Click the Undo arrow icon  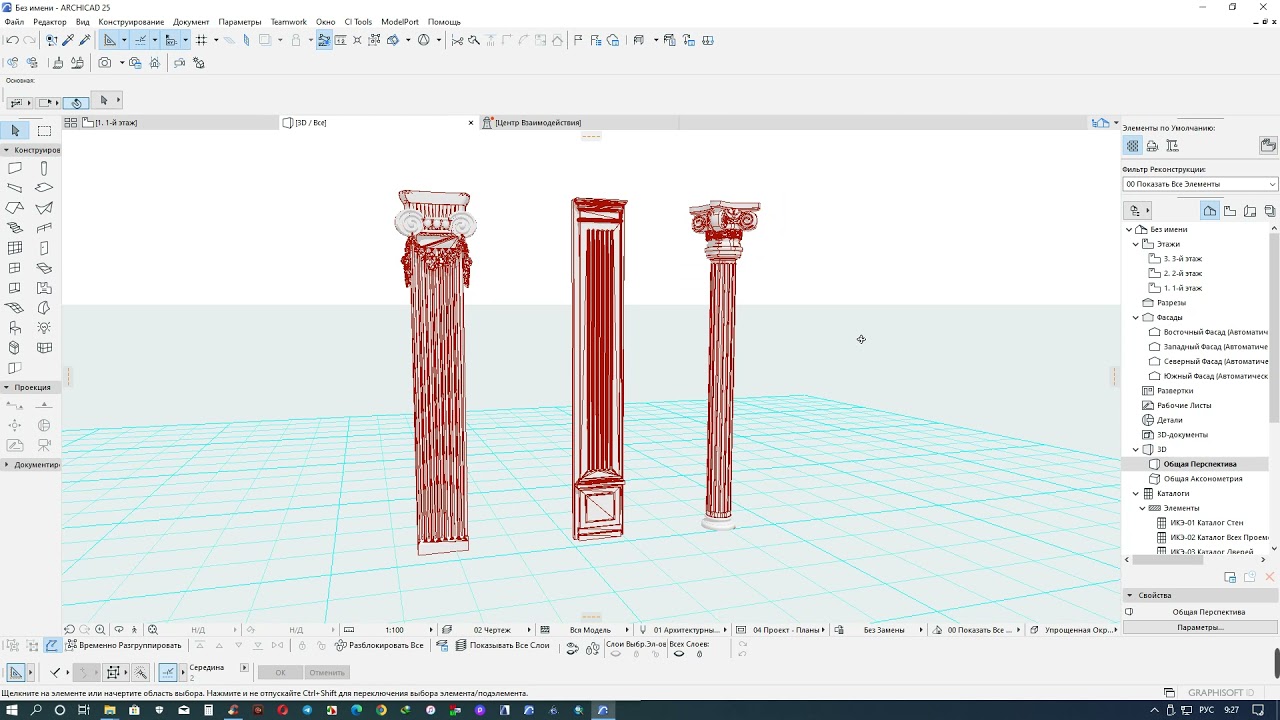pos(12,40)
